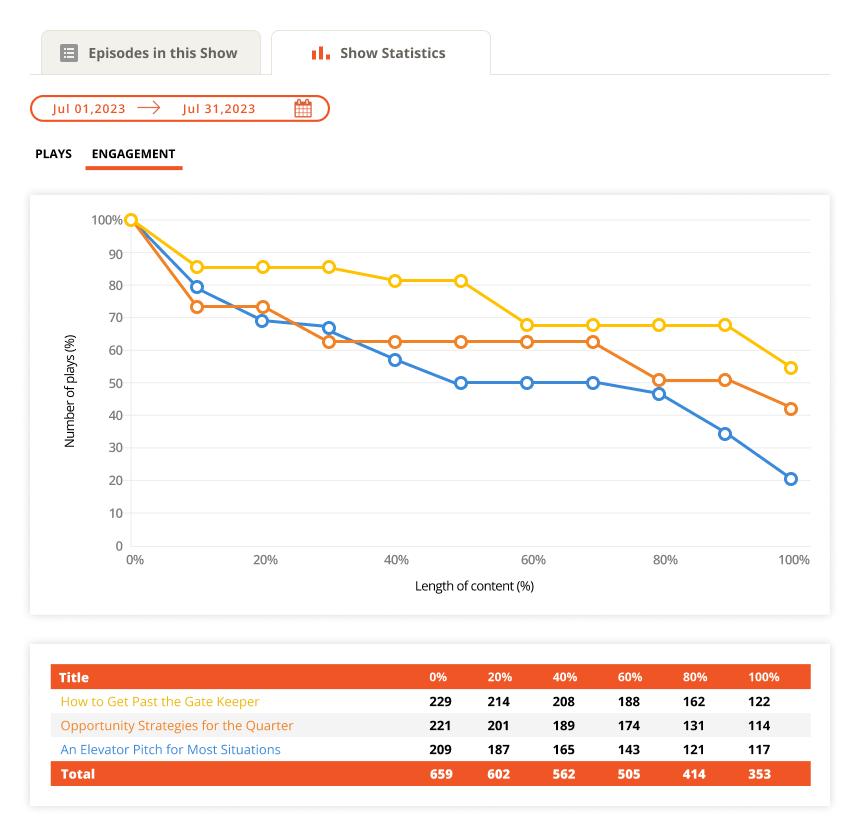Screen dimensions: 860x836
Task: Click blue line data point at 100% length
Action: pyautogui.click(x=791, y=479)
